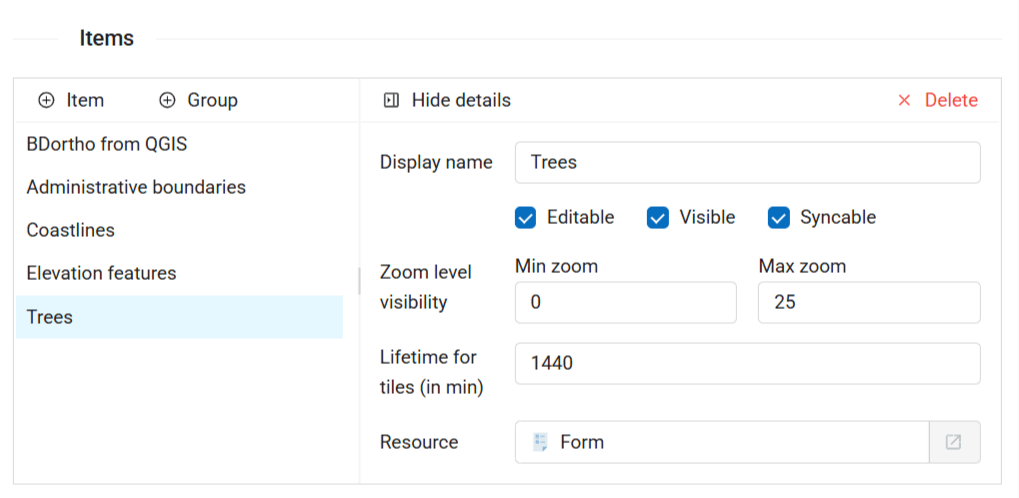This screenshot has width=1019, height=498.
Task: Click the Hide details panel icon
Action: (391, 100)
